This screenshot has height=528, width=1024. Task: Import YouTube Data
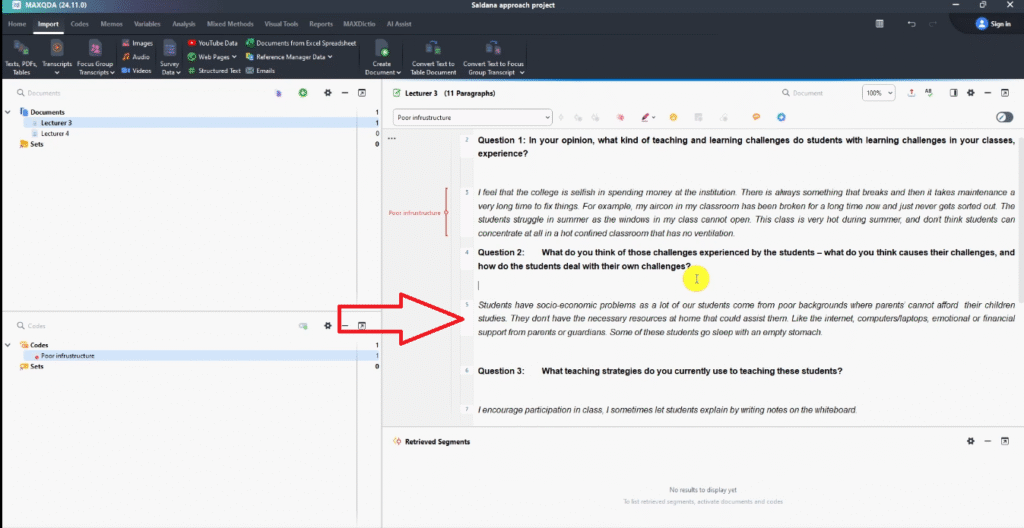click(x=213, y=43)
